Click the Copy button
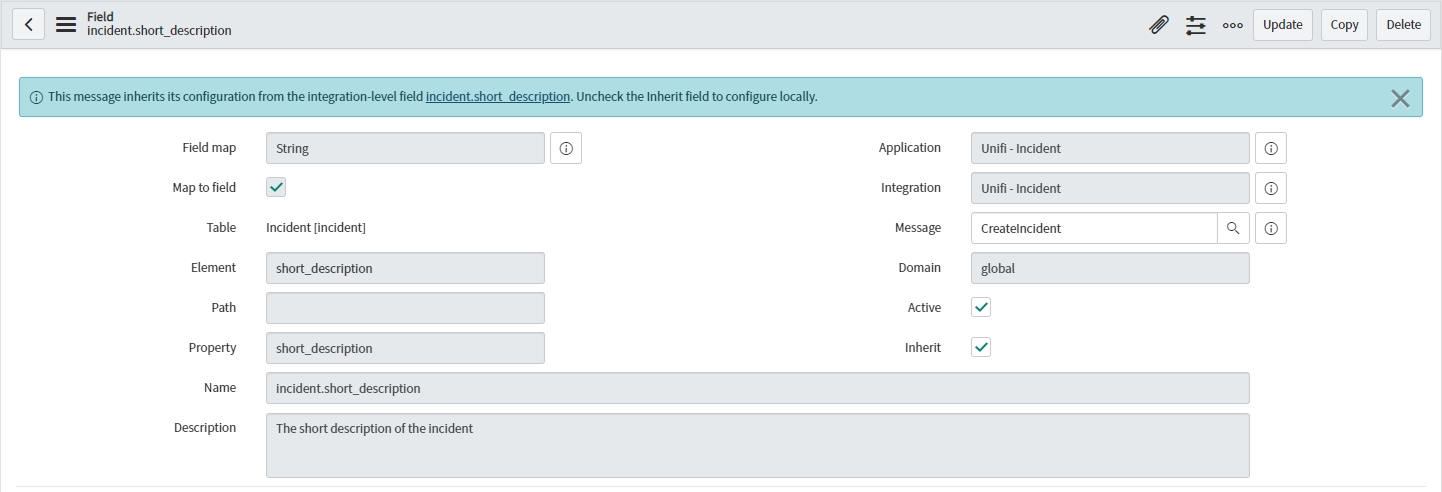This screenshot has width=1442, height=492. (x=1344, y=25)
